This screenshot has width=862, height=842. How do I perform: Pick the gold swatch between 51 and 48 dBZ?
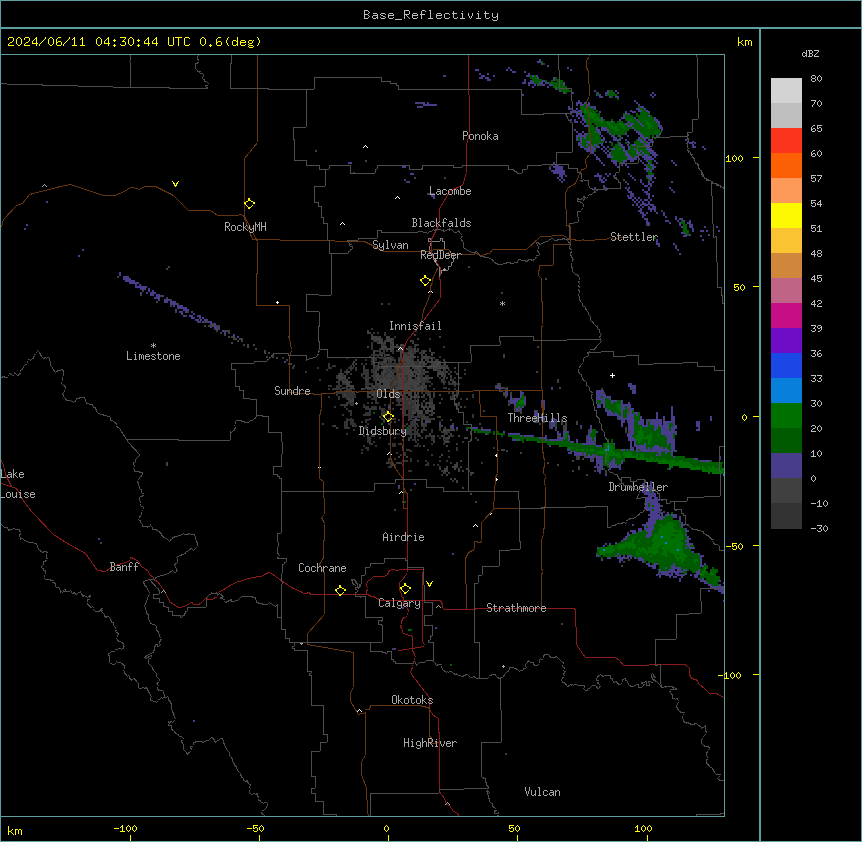pos(786,241)
